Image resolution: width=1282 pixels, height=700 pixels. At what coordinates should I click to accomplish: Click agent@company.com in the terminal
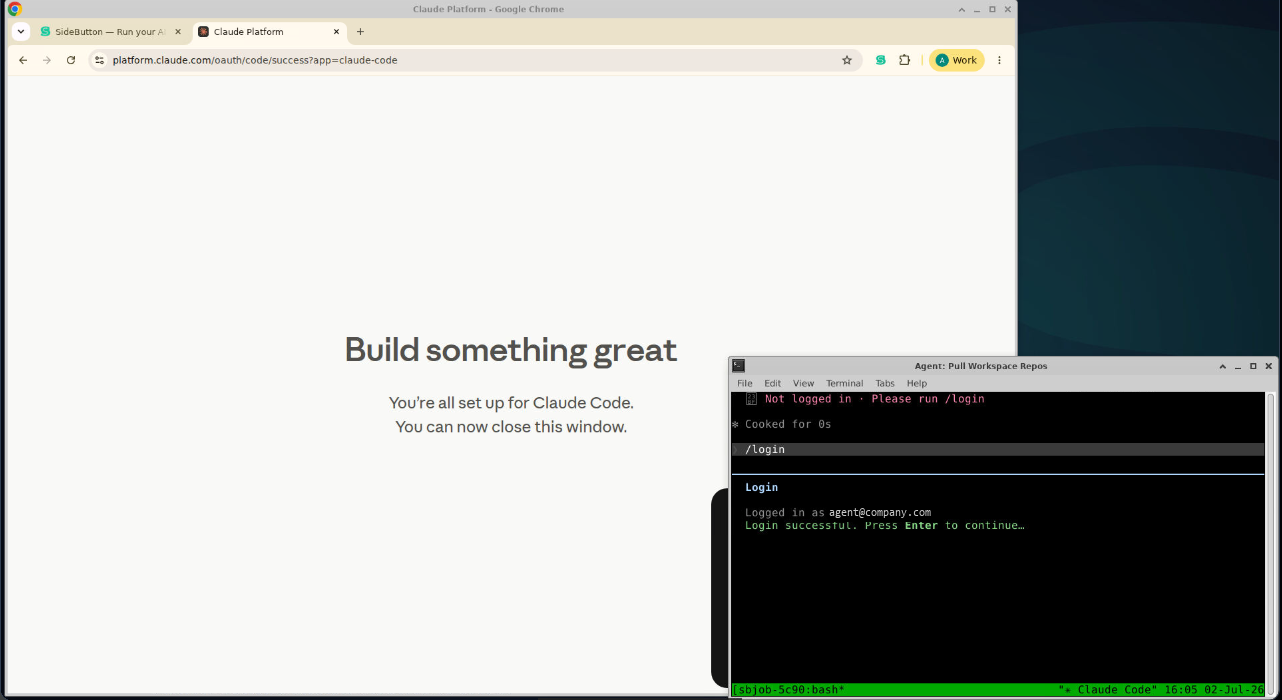point(880,512)
